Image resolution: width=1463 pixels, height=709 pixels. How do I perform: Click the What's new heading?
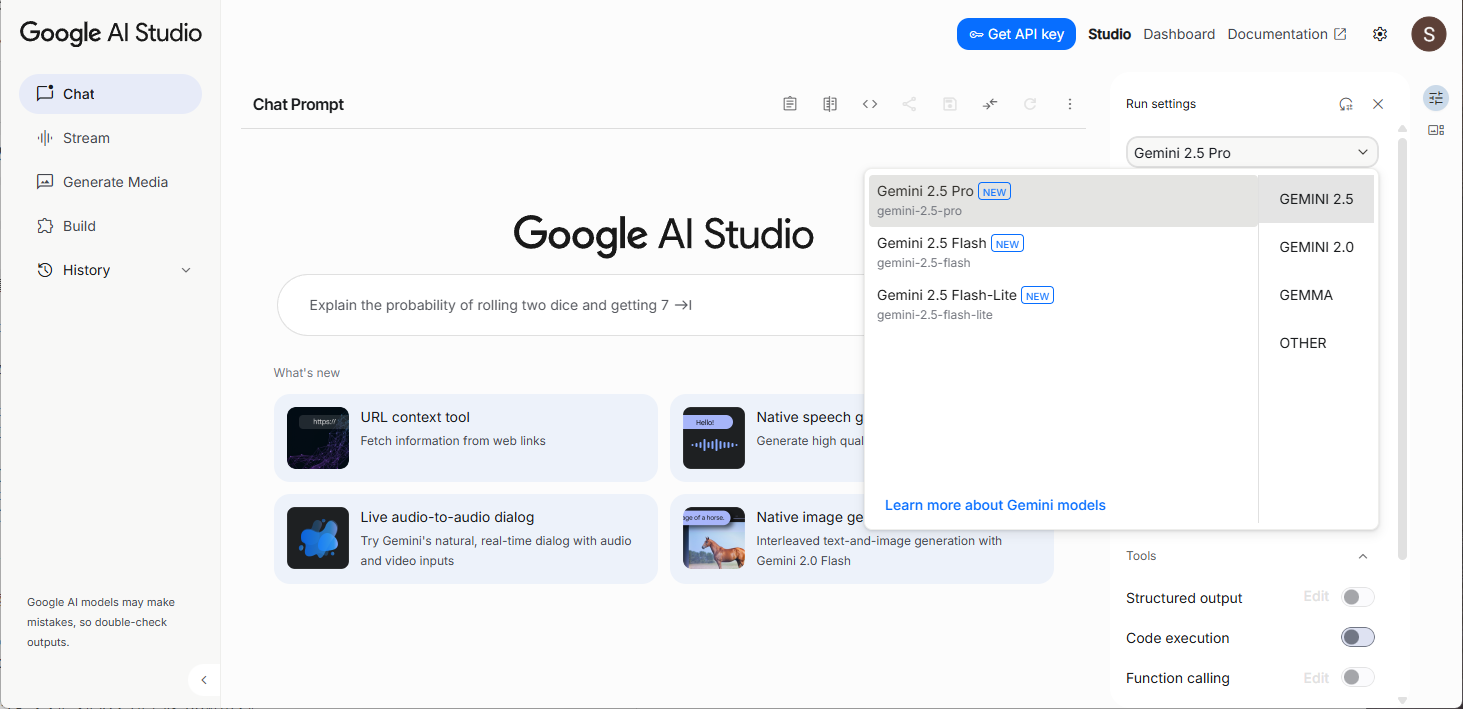(307, 373)
